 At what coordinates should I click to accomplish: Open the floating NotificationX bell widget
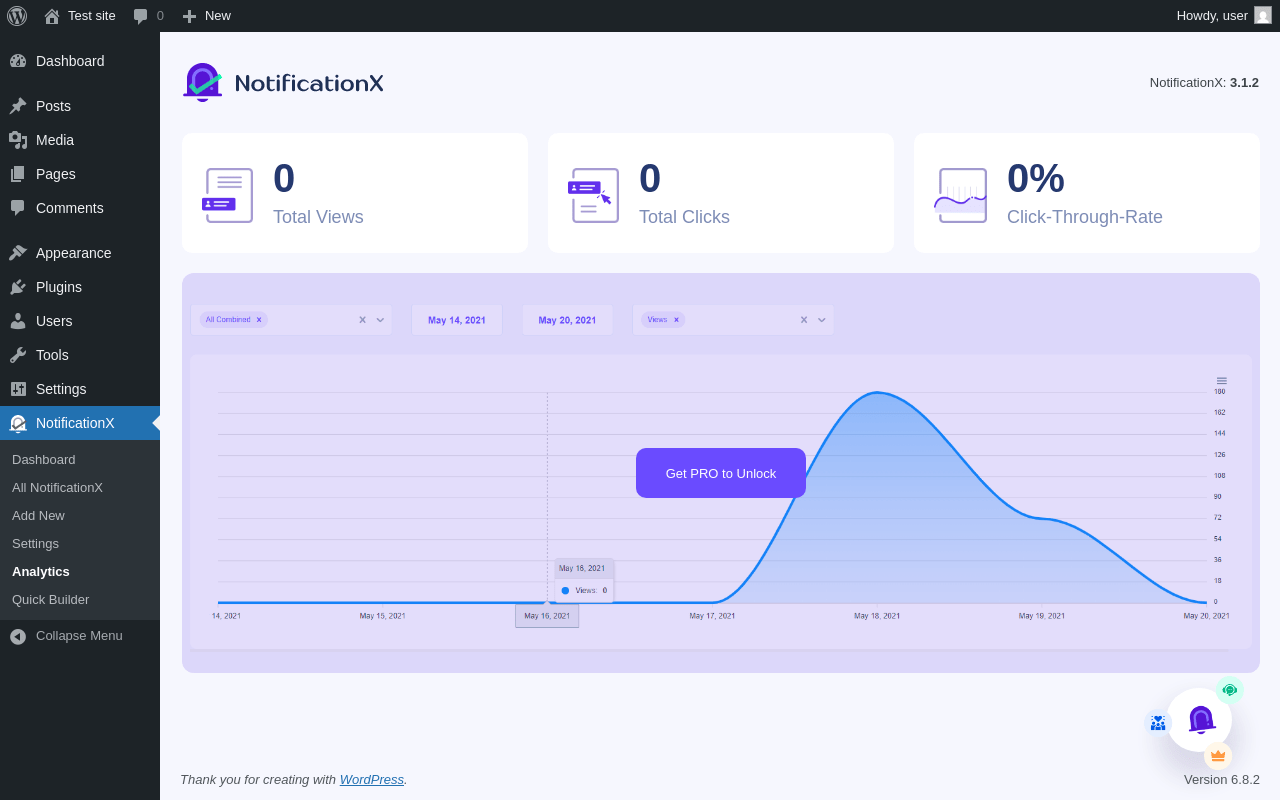[x=1200, y=720]
